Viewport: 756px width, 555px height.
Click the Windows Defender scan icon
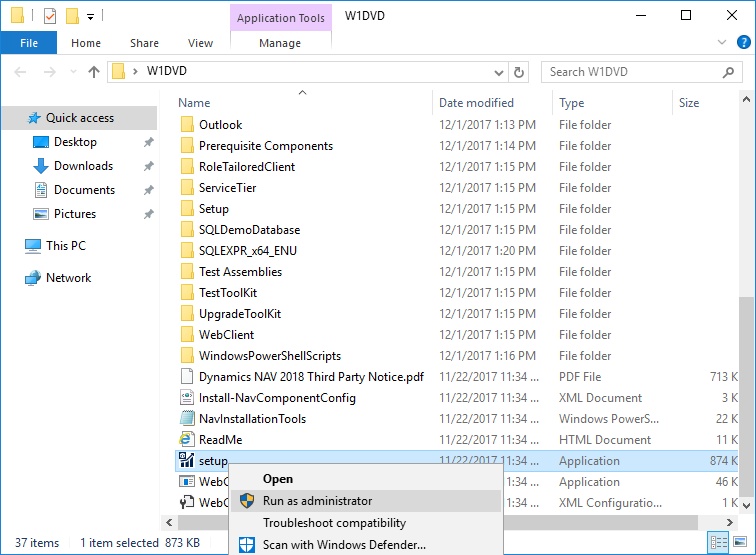tap(247, 544)
